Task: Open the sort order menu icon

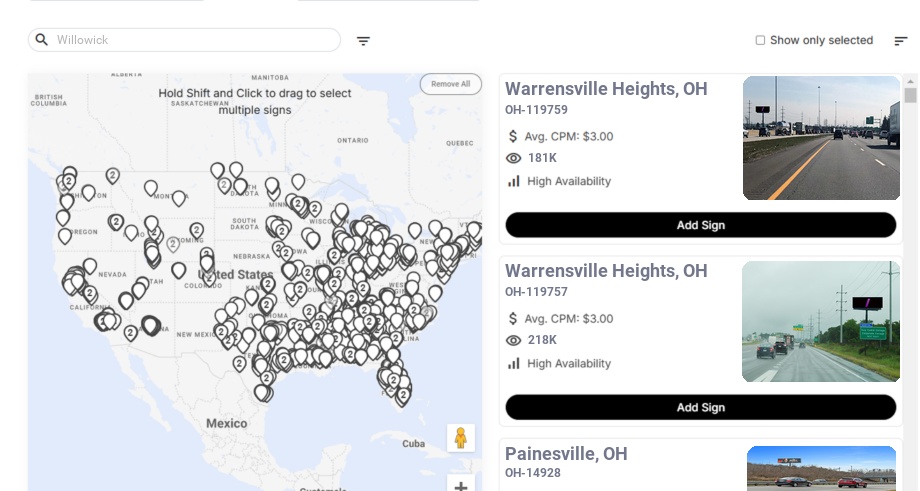Action: pyautogui.click(x=901, y=41)
